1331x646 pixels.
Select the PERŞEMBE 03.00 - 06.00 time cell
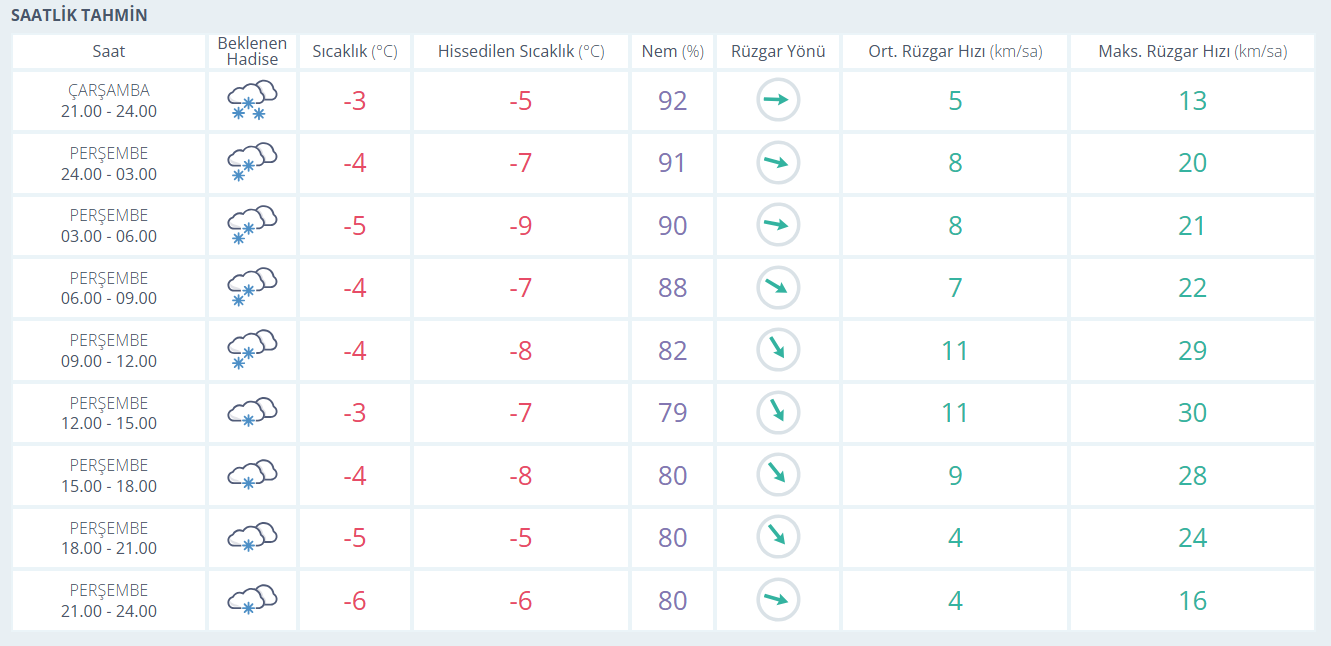tap(109, 226)
